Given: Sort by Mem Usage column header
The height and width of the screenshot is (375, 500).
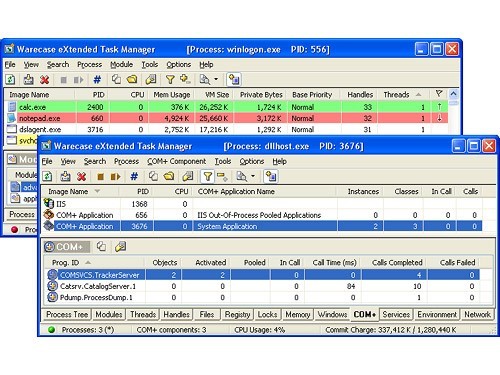Looking at the screenshot, I should coord(172,95).
